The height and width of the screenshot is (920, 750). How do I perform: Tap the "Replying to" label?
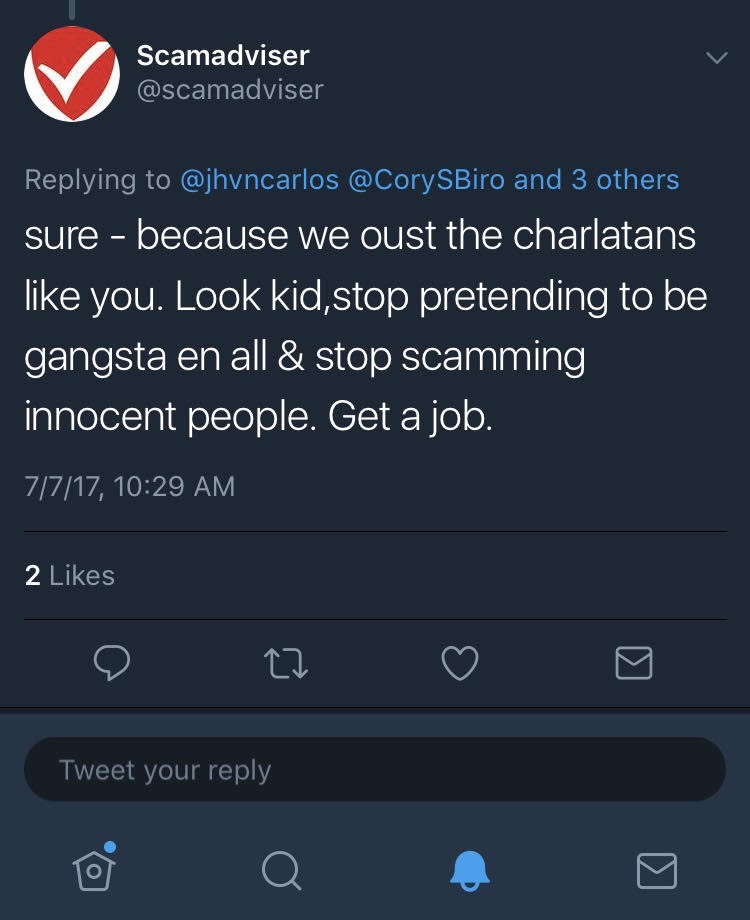(97, 180)
